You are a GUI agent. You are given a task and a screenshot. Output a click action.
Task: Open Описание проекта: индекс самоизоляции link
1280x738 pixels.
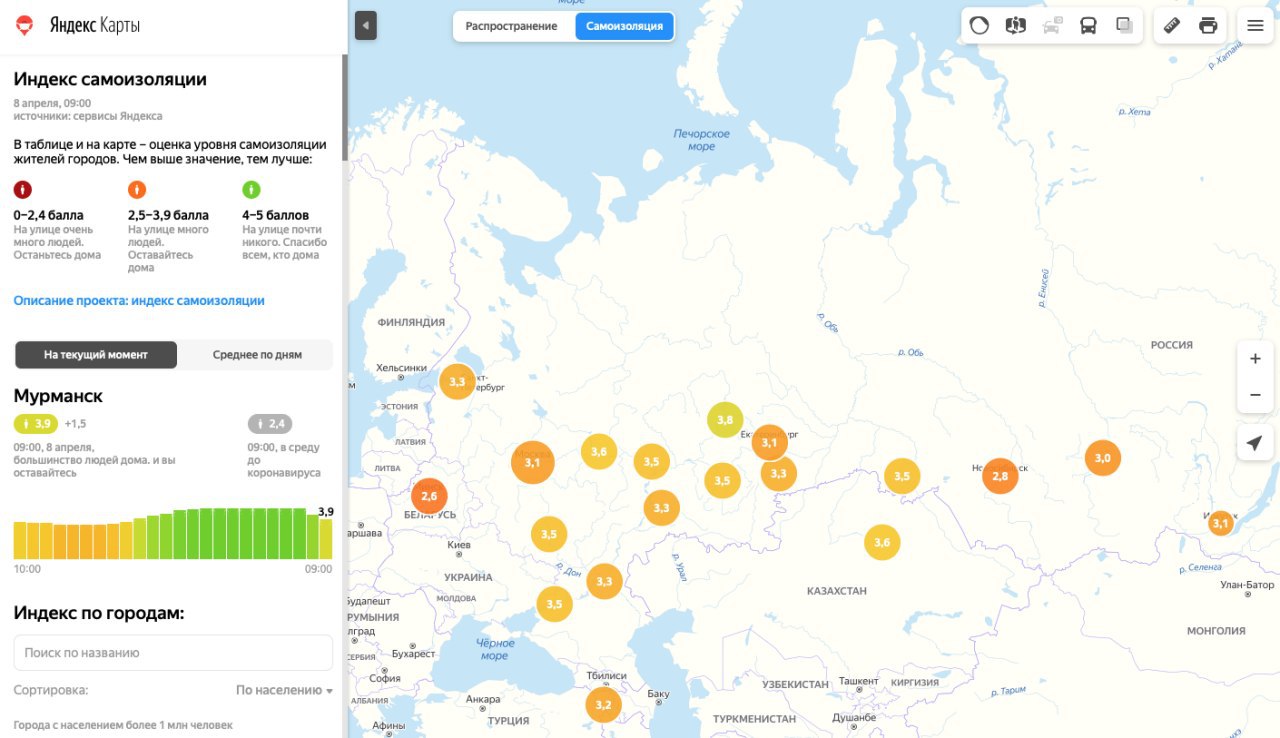coord(139,300)
